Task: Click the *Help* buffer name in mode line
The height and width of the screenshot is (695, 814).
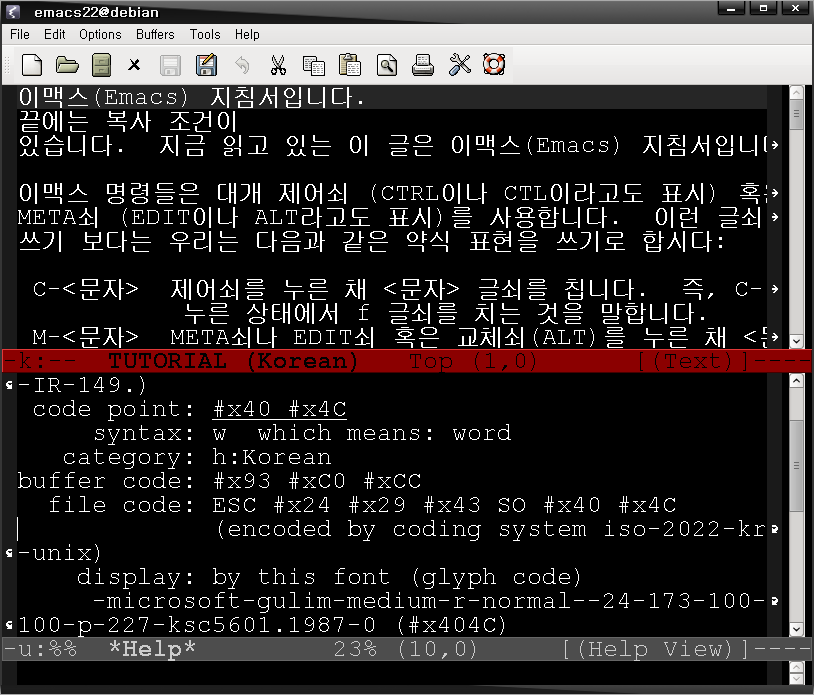Action: 152,649
